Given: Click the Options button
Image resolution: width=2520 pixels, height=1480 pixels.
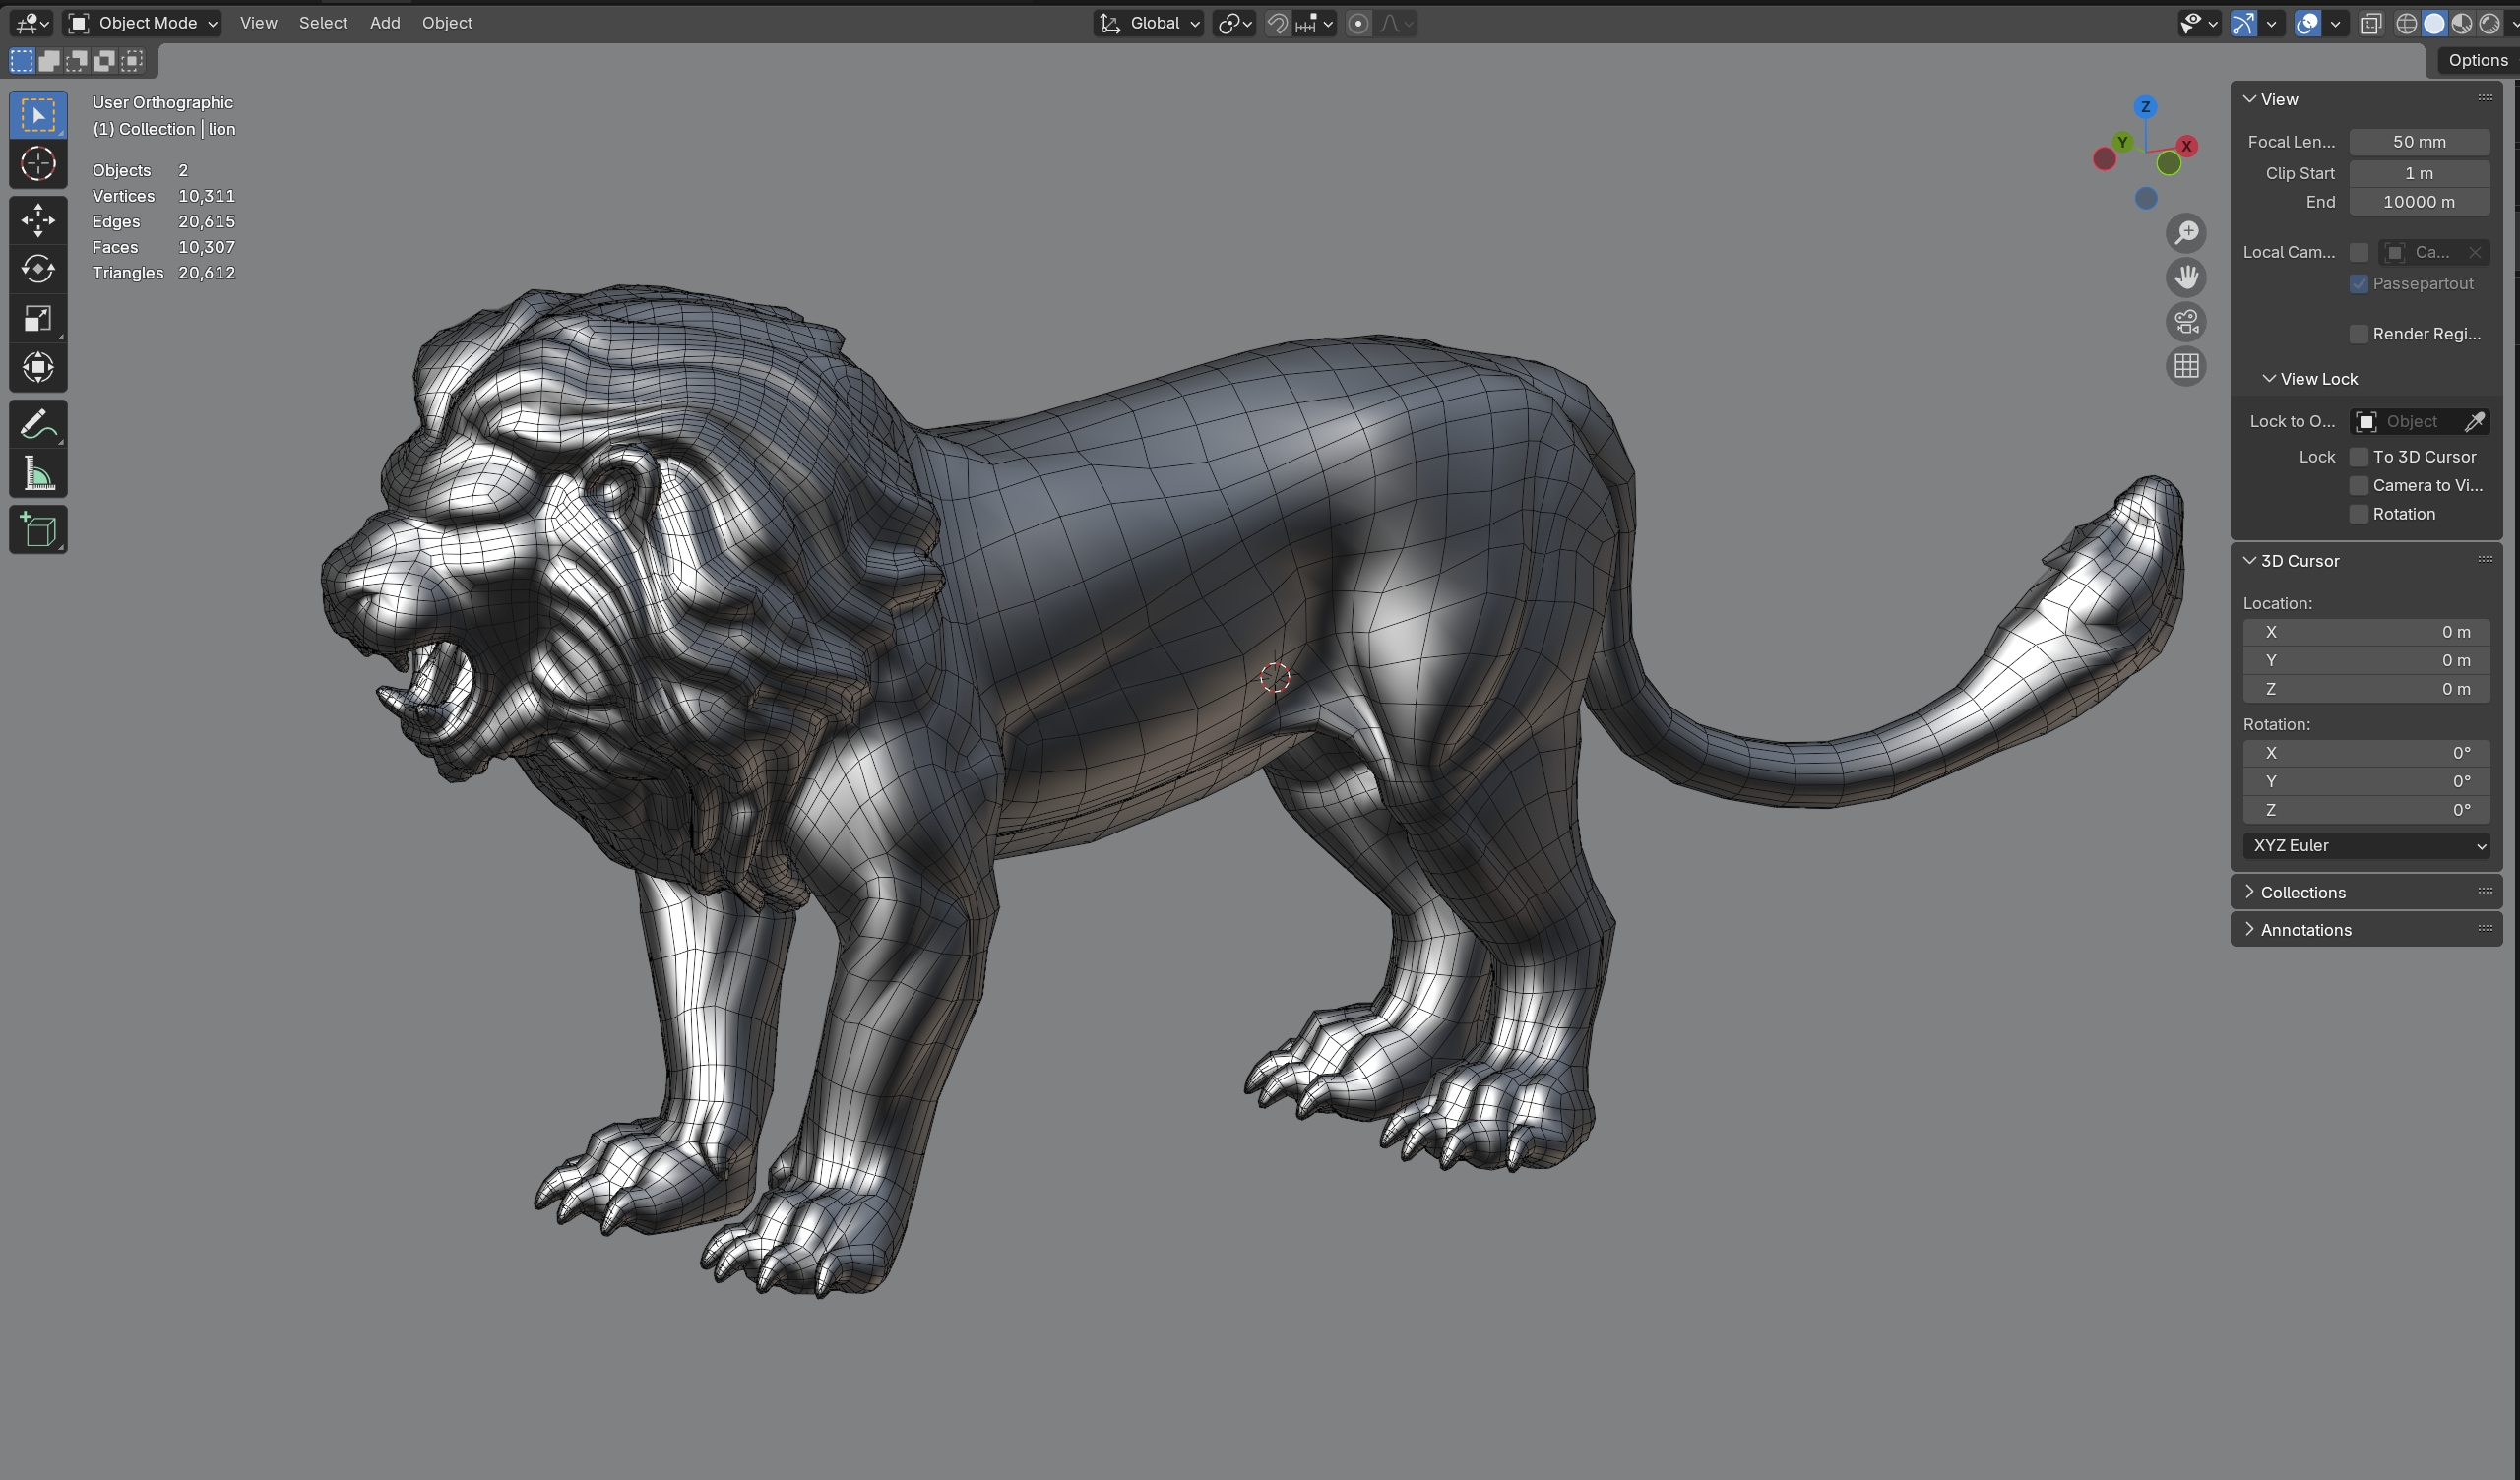Looking at the screenshot, I should (2476, 60).
